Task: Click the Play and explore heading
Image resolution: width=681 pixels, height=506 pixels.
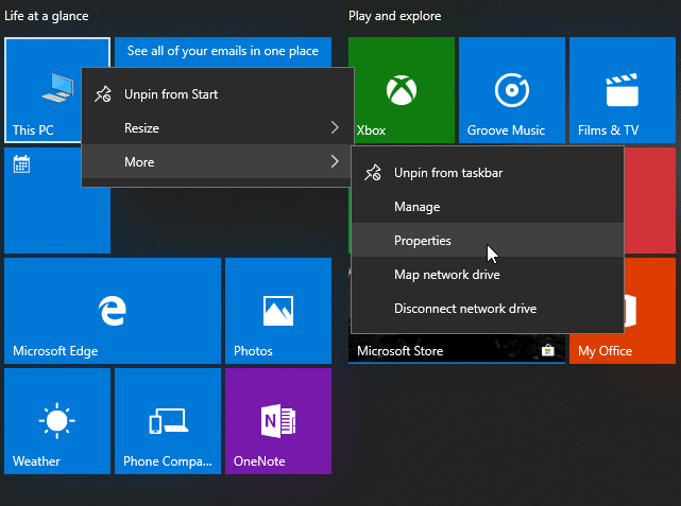Action: click(x=395, y=16)
